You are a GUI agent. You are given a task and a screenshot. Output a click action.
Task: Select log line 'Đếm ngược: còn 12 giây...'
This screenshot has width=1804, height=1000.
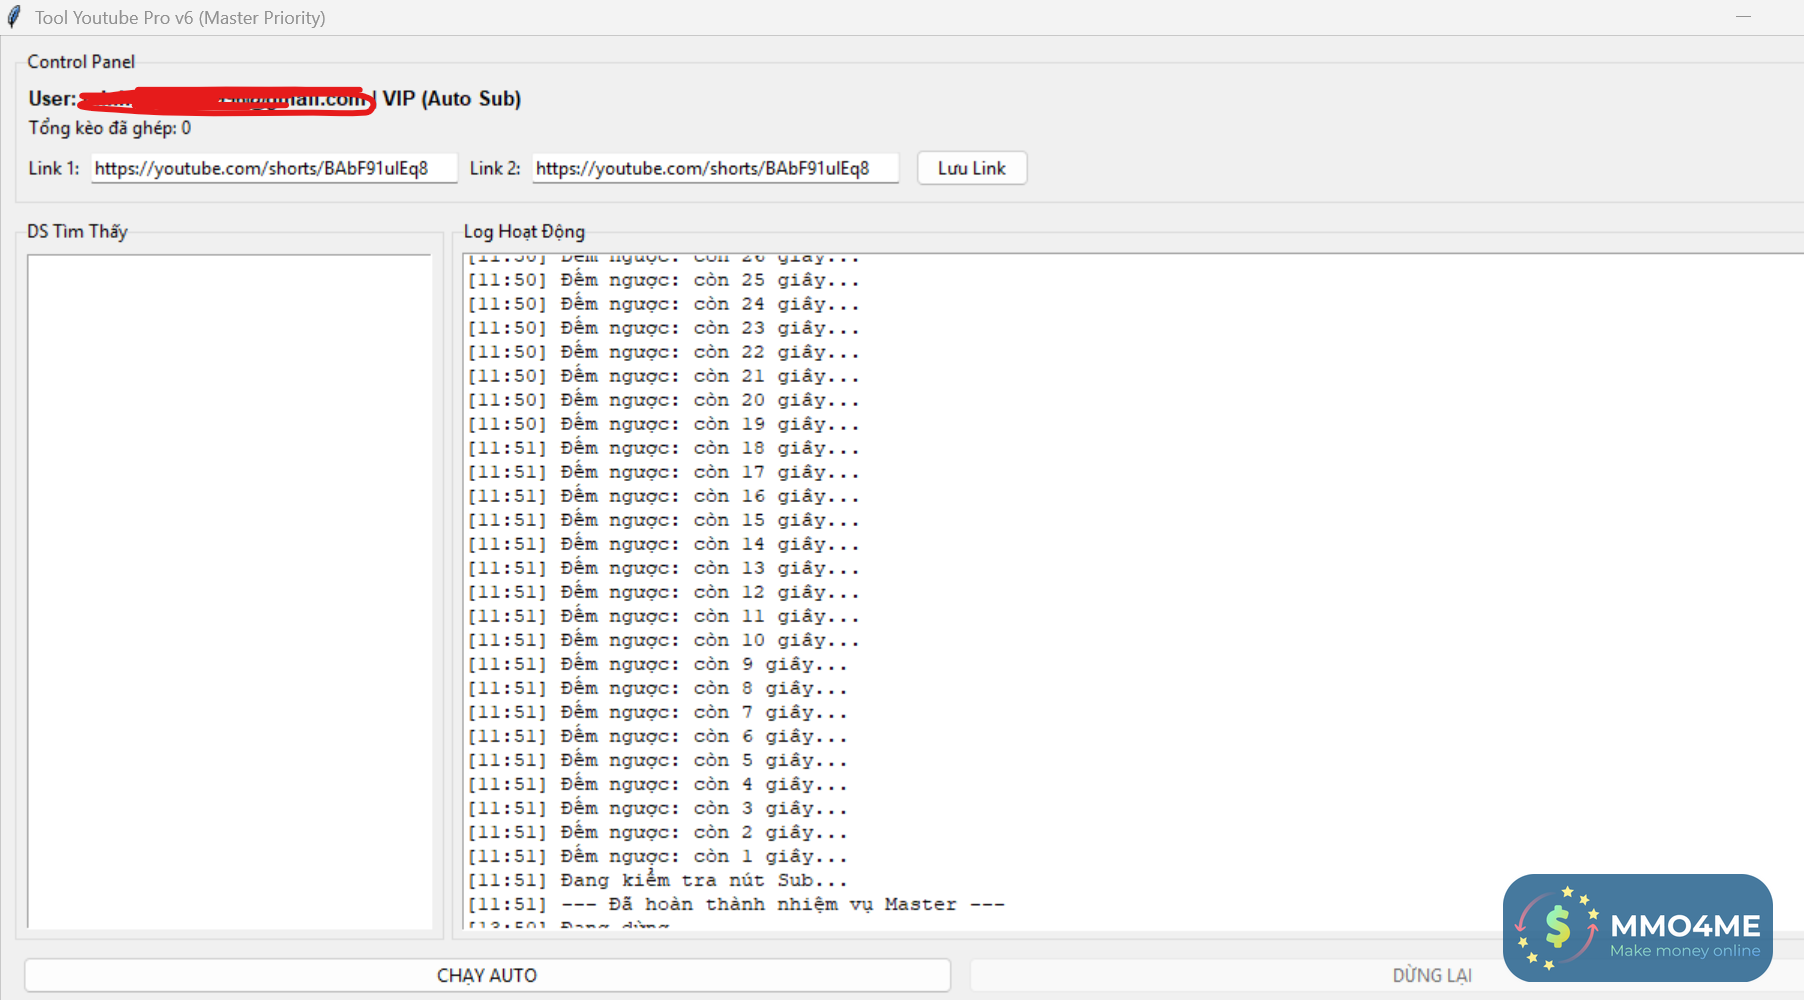click(x=664, y=592)
